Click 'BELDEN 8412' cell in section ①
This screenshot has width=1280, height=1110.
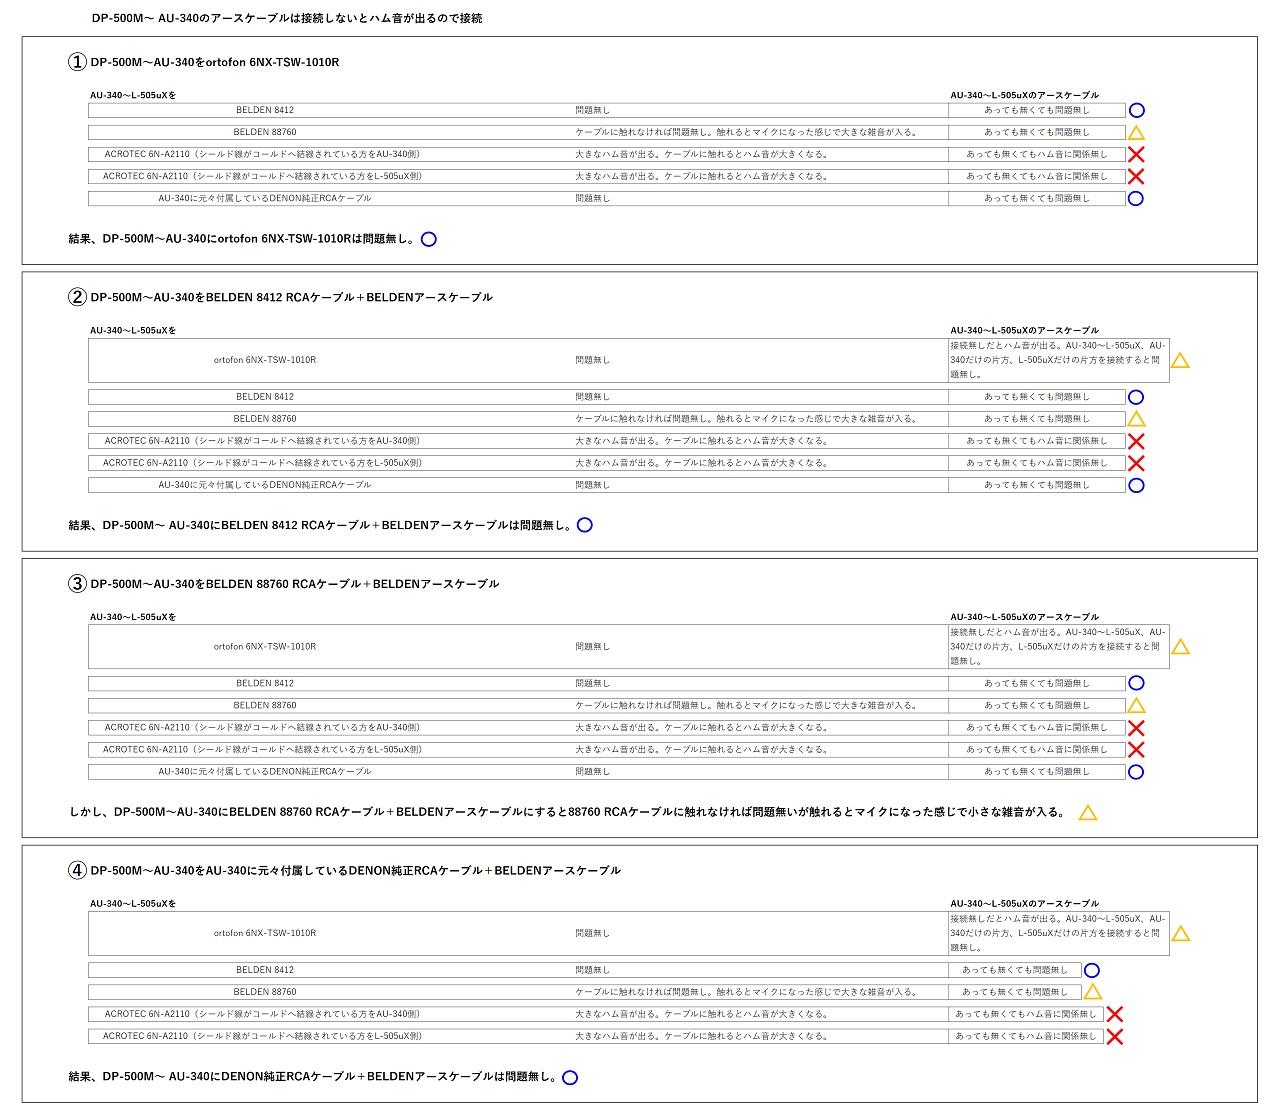coord(265,110)
